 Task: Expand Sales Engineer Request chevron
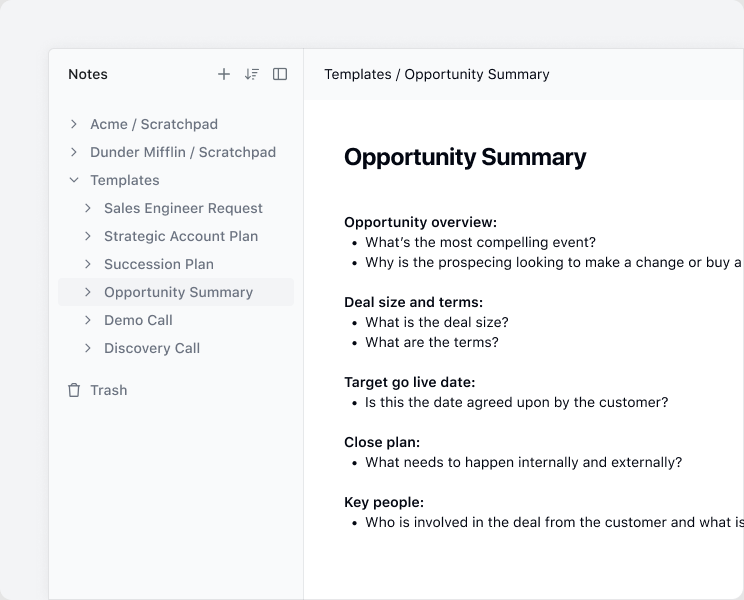[88, 208]
